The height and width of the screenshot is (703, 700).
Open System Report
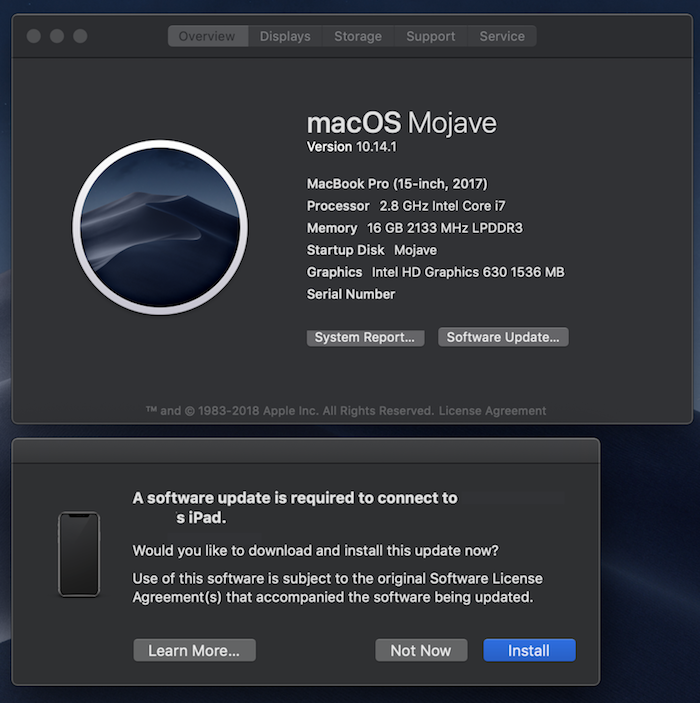tap(365, 337)
